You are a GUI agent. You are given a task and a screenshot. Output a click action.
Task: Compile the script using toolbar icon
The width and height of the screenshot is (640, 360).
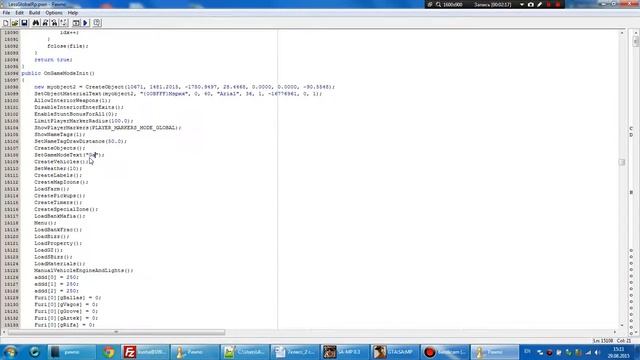coord(76,23)
